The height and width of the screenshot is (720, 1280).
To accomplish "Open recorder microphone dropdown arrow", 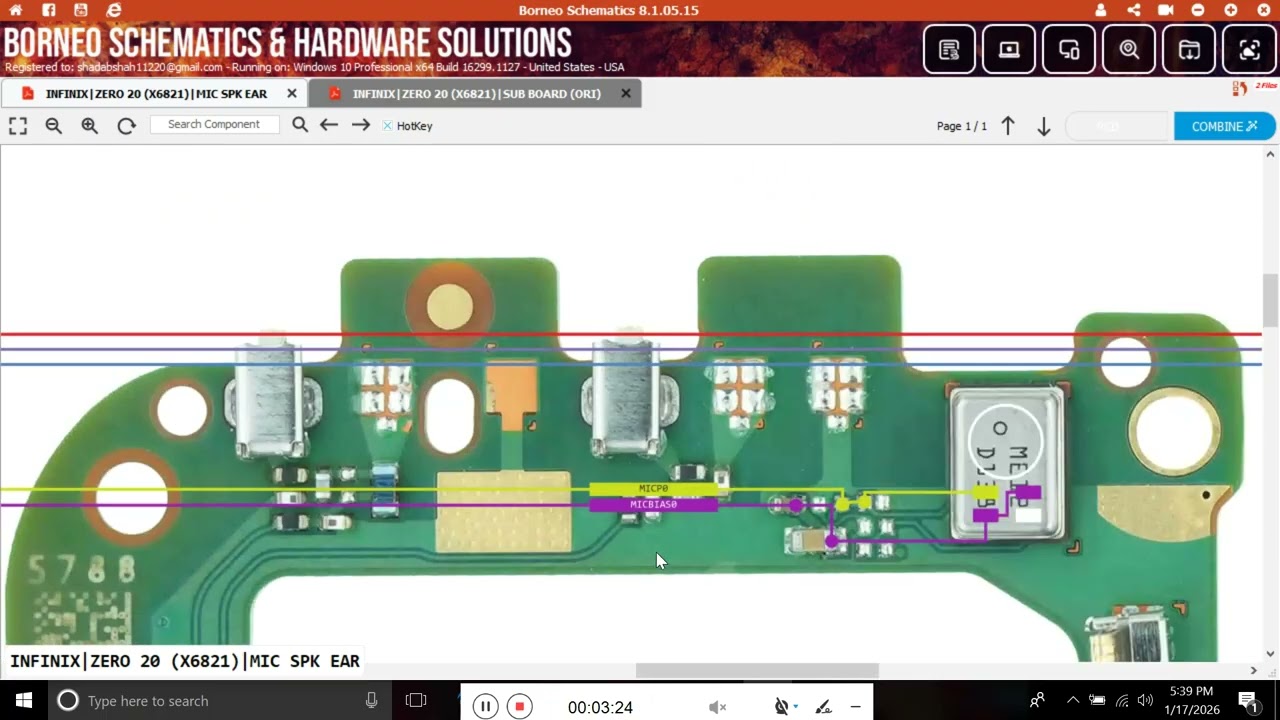I will [795, 707].
